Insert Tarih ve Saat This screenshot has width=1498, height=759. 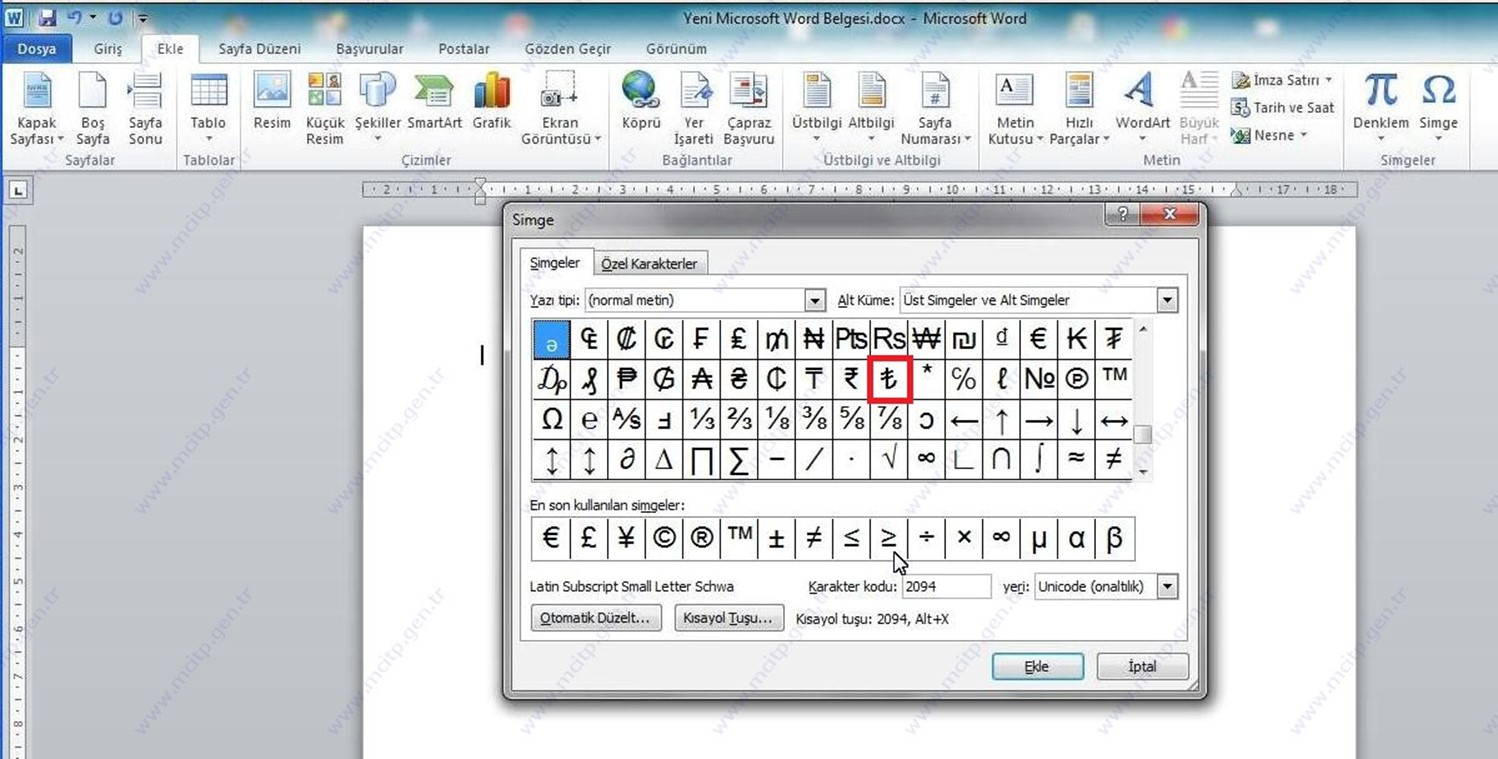[x=1283, y=107]
